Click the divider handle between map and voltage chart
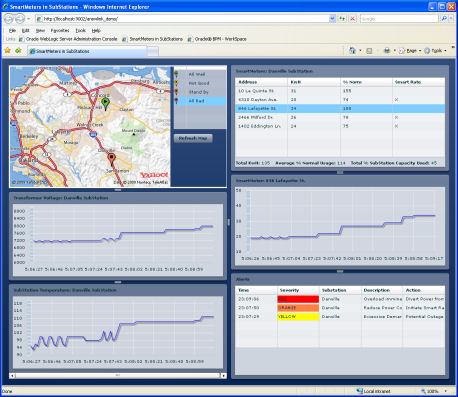458x397 pixels. click(x=118, y=190)
